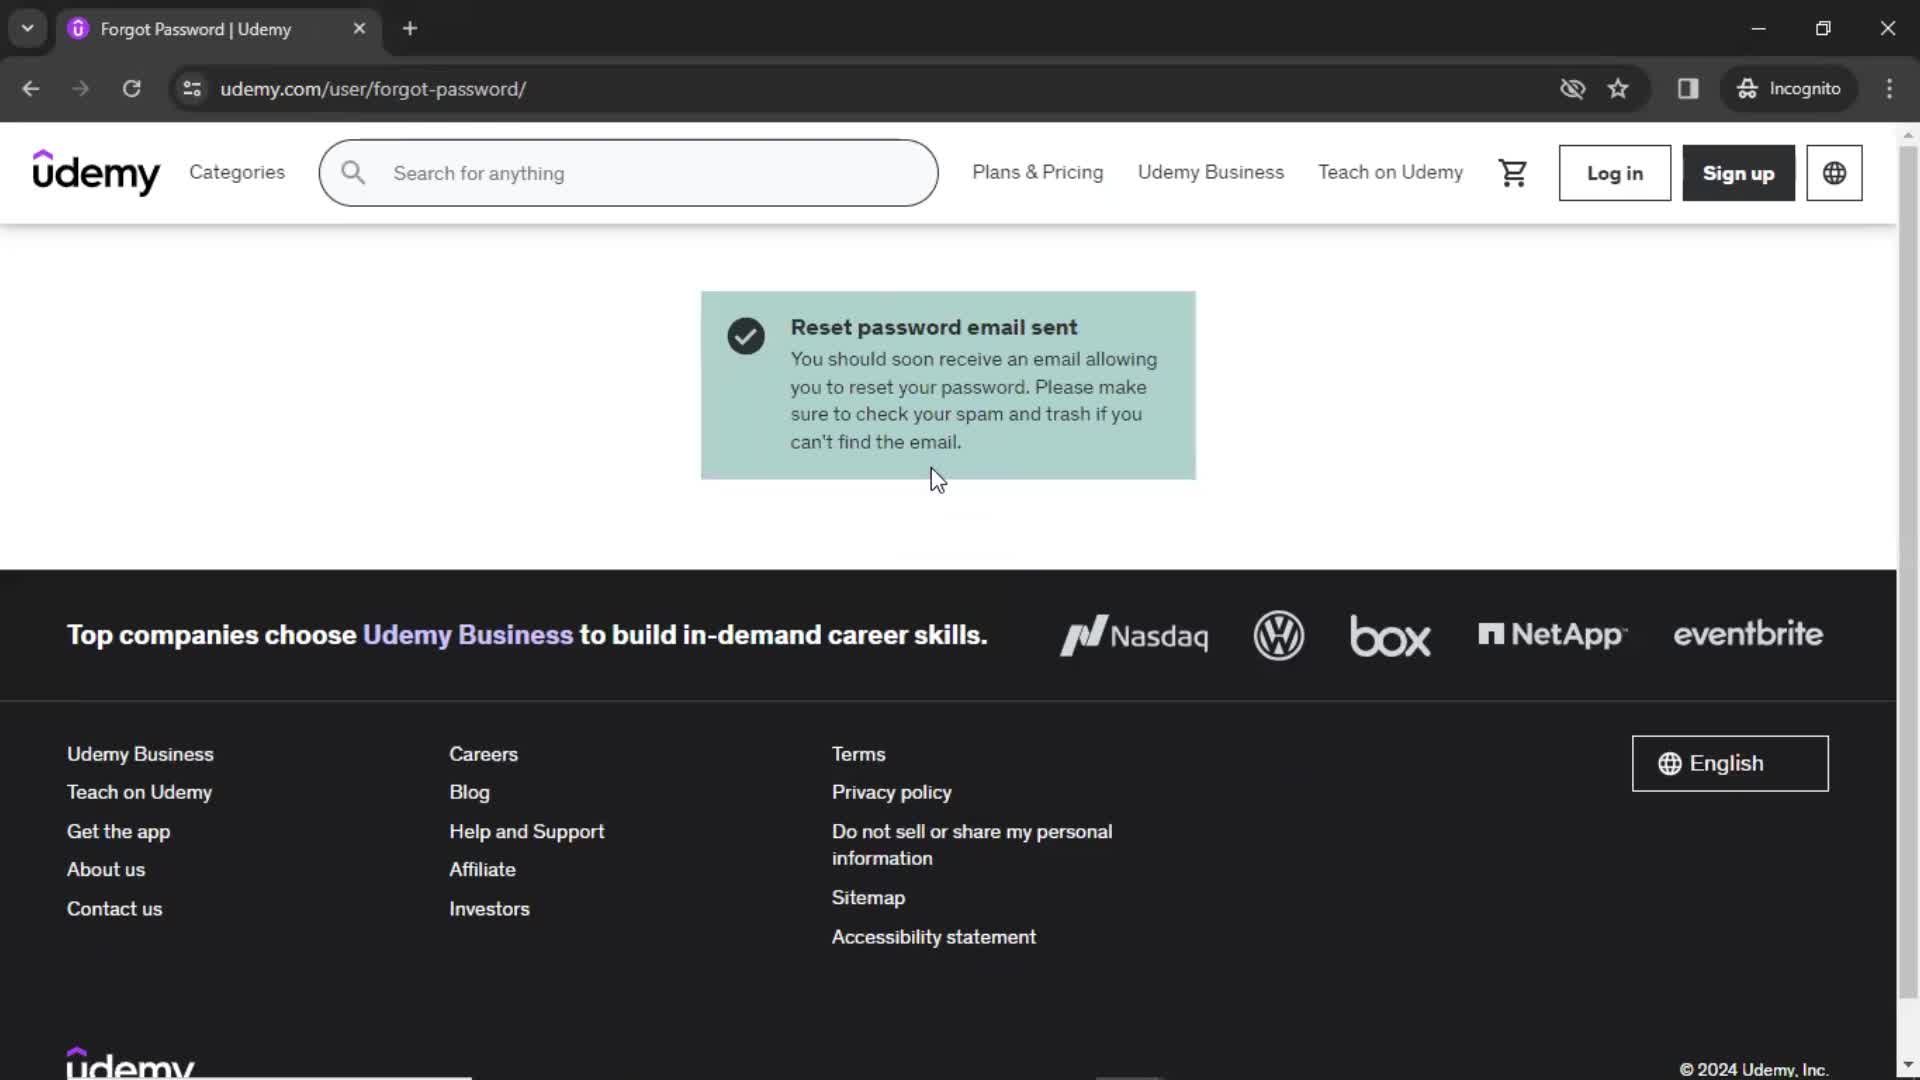Click the Help and Support link
This screenshot has height=1080, width=1920.
pyautogui.click(x=526, y=829)
